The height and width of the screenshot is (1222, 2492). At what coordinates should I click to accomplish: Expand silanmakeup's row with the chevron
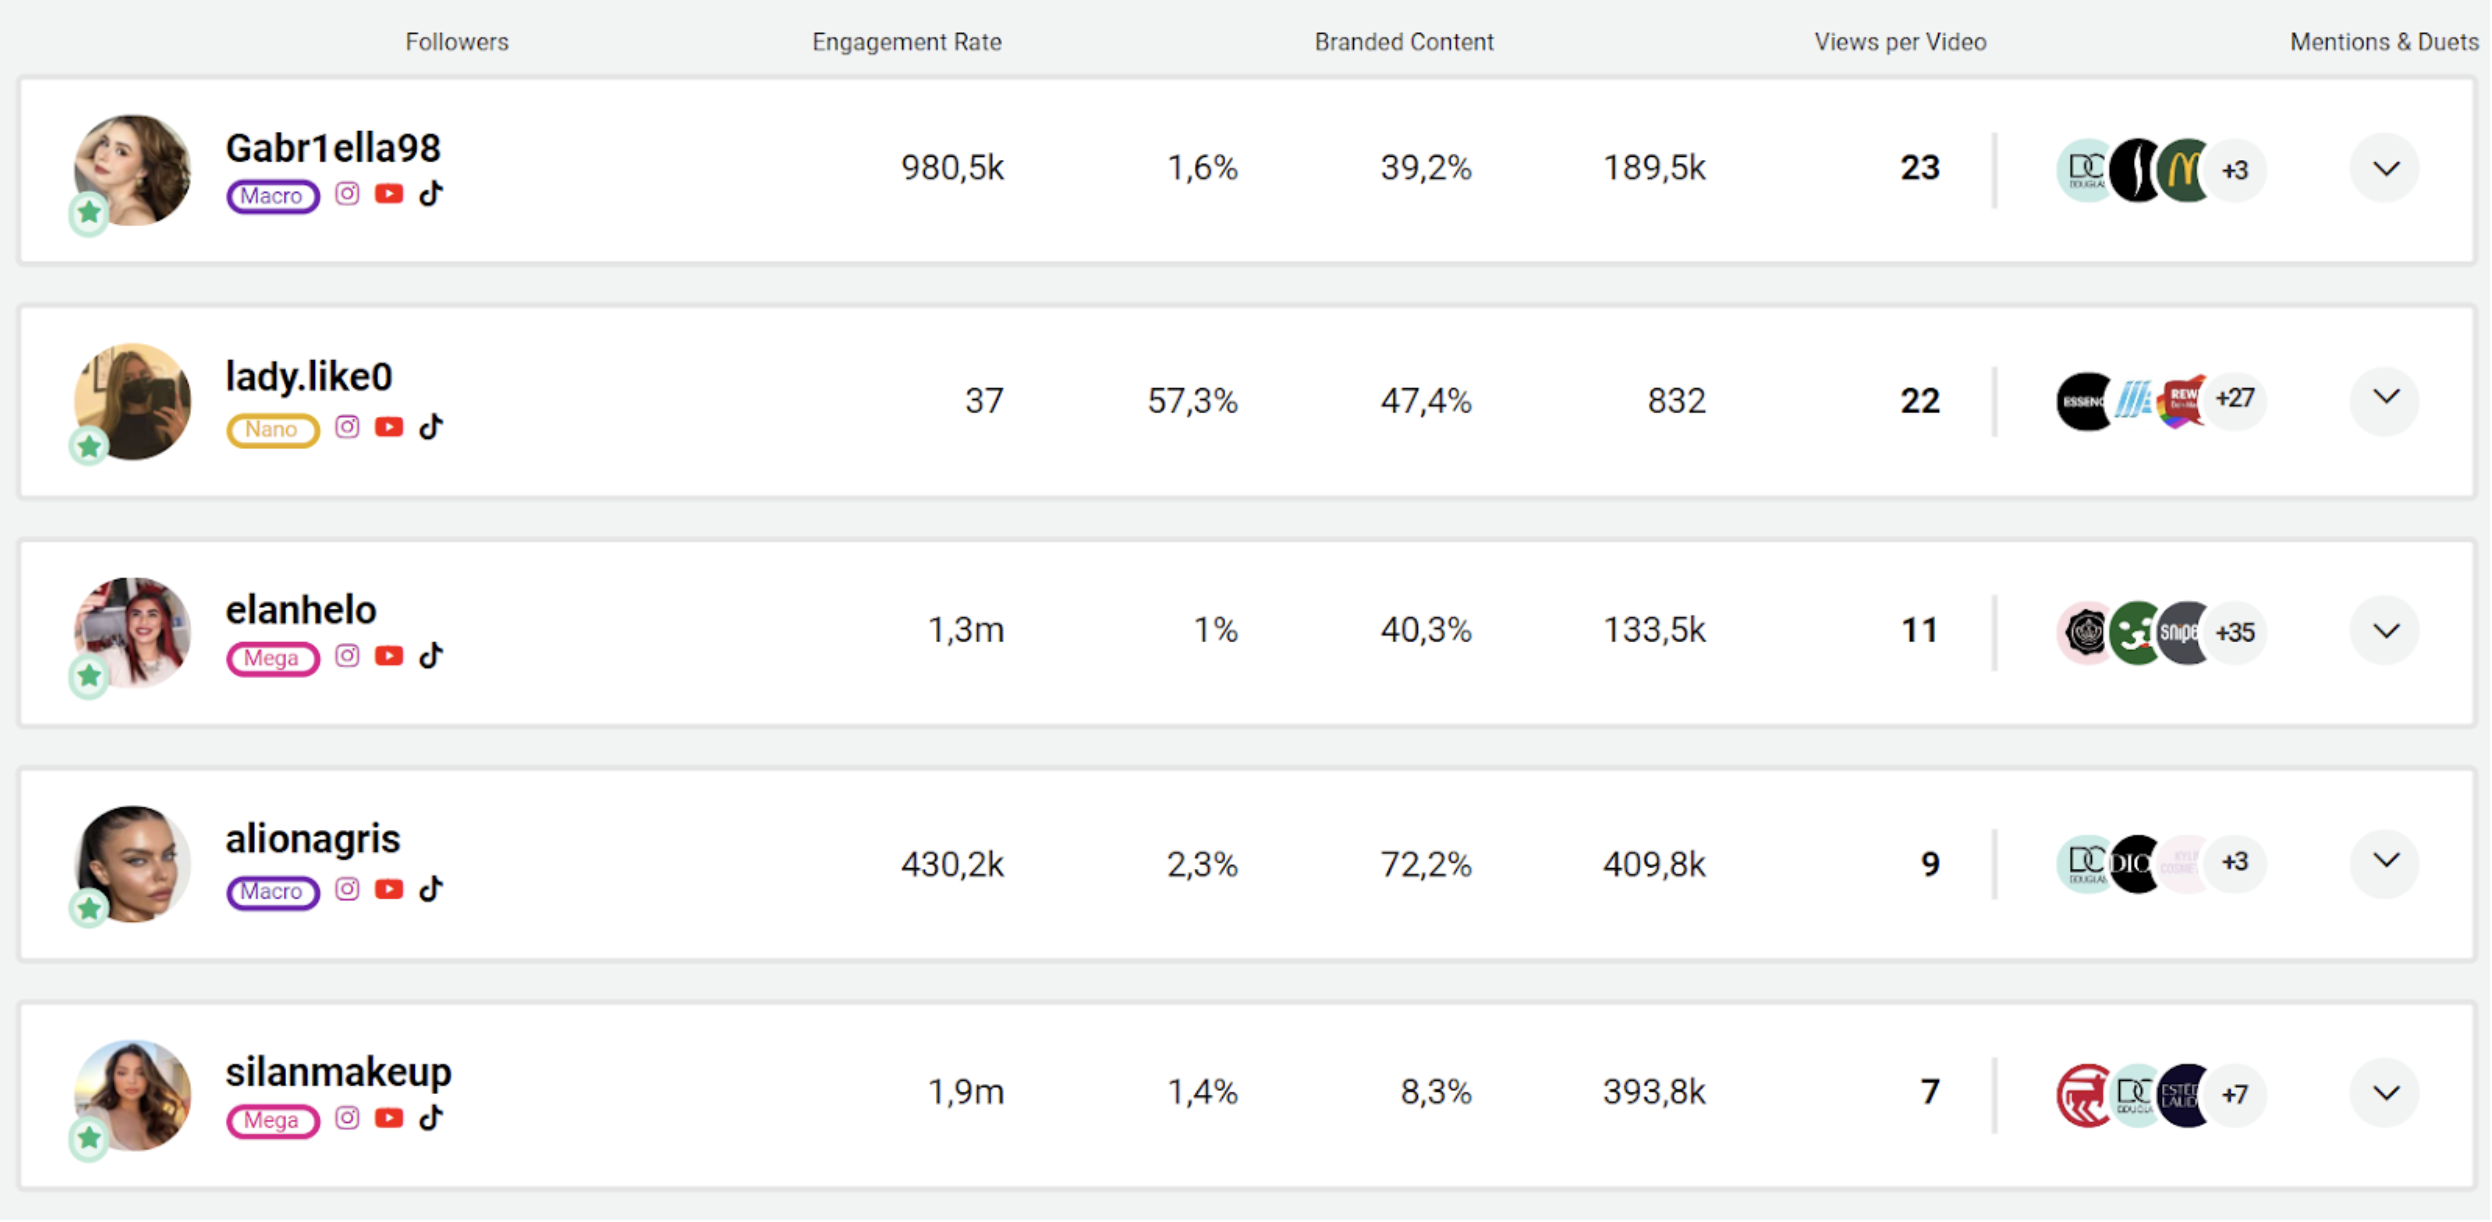point(2386,1094)
